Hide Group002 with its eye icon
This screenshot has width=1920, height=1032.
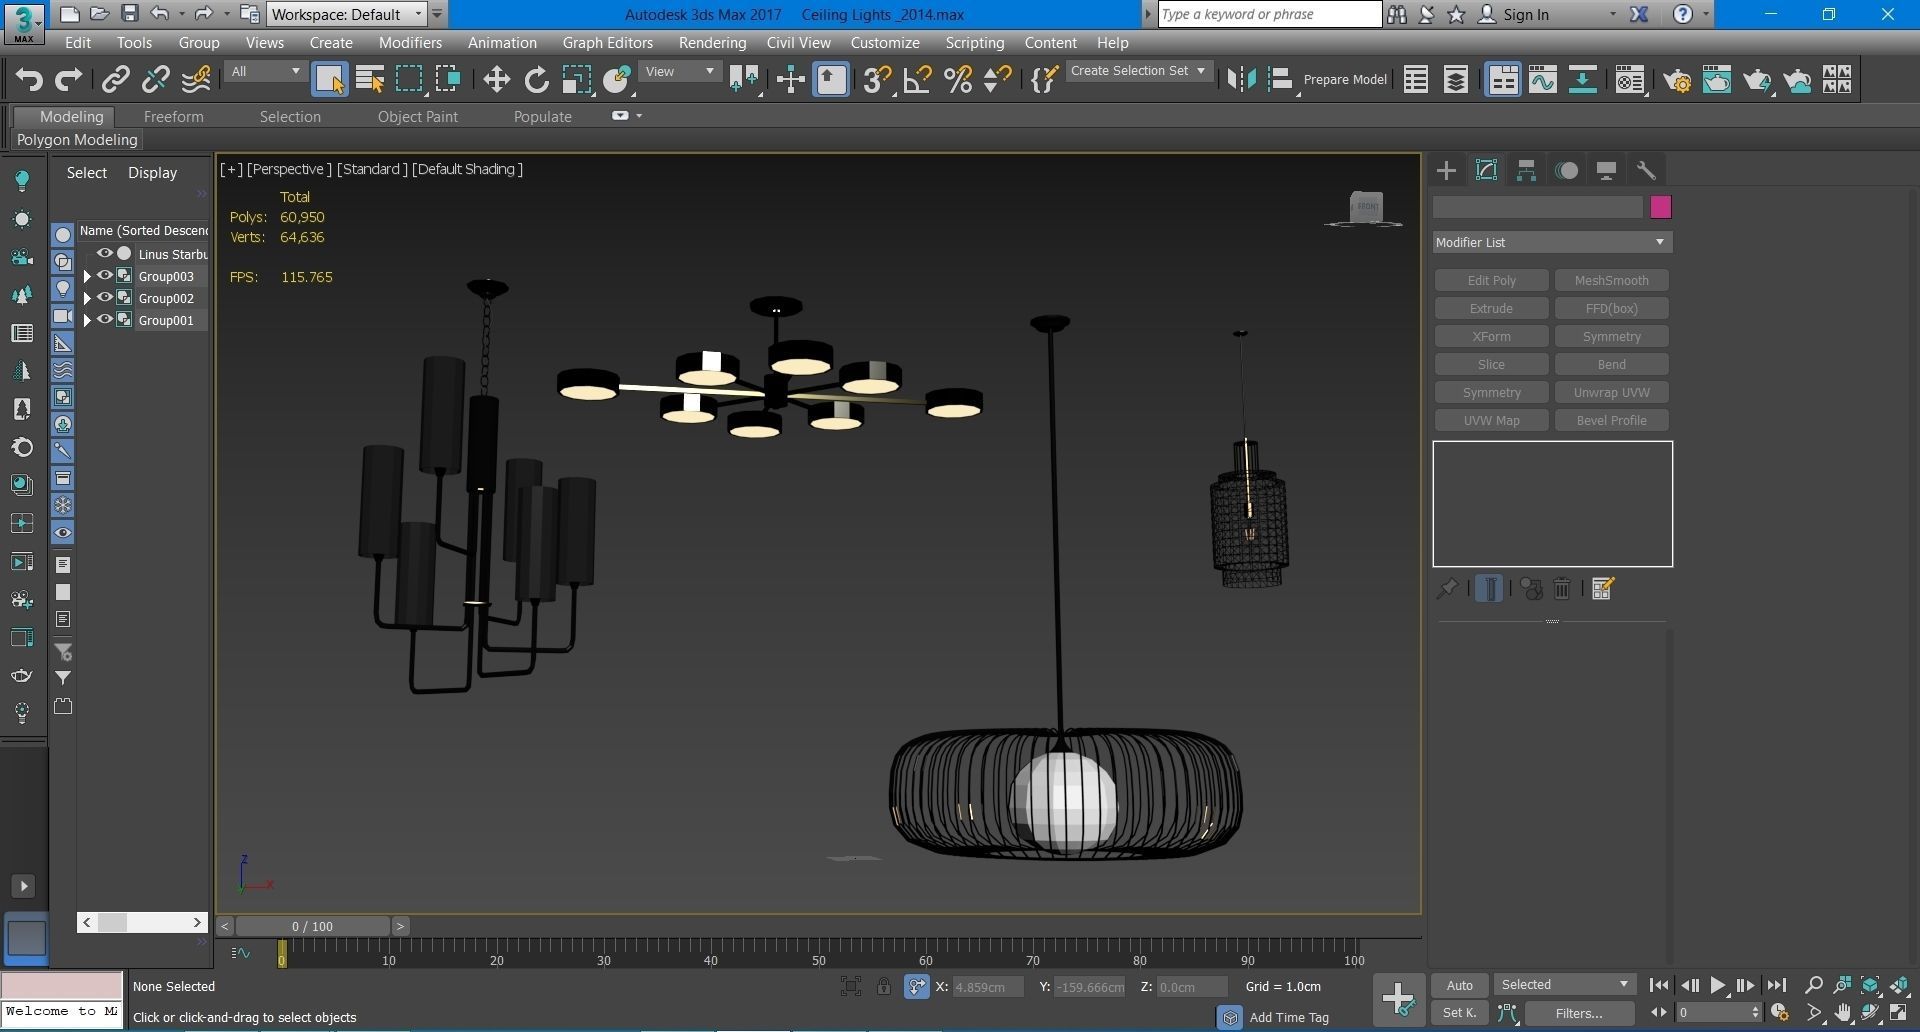[x=104, y=298]
